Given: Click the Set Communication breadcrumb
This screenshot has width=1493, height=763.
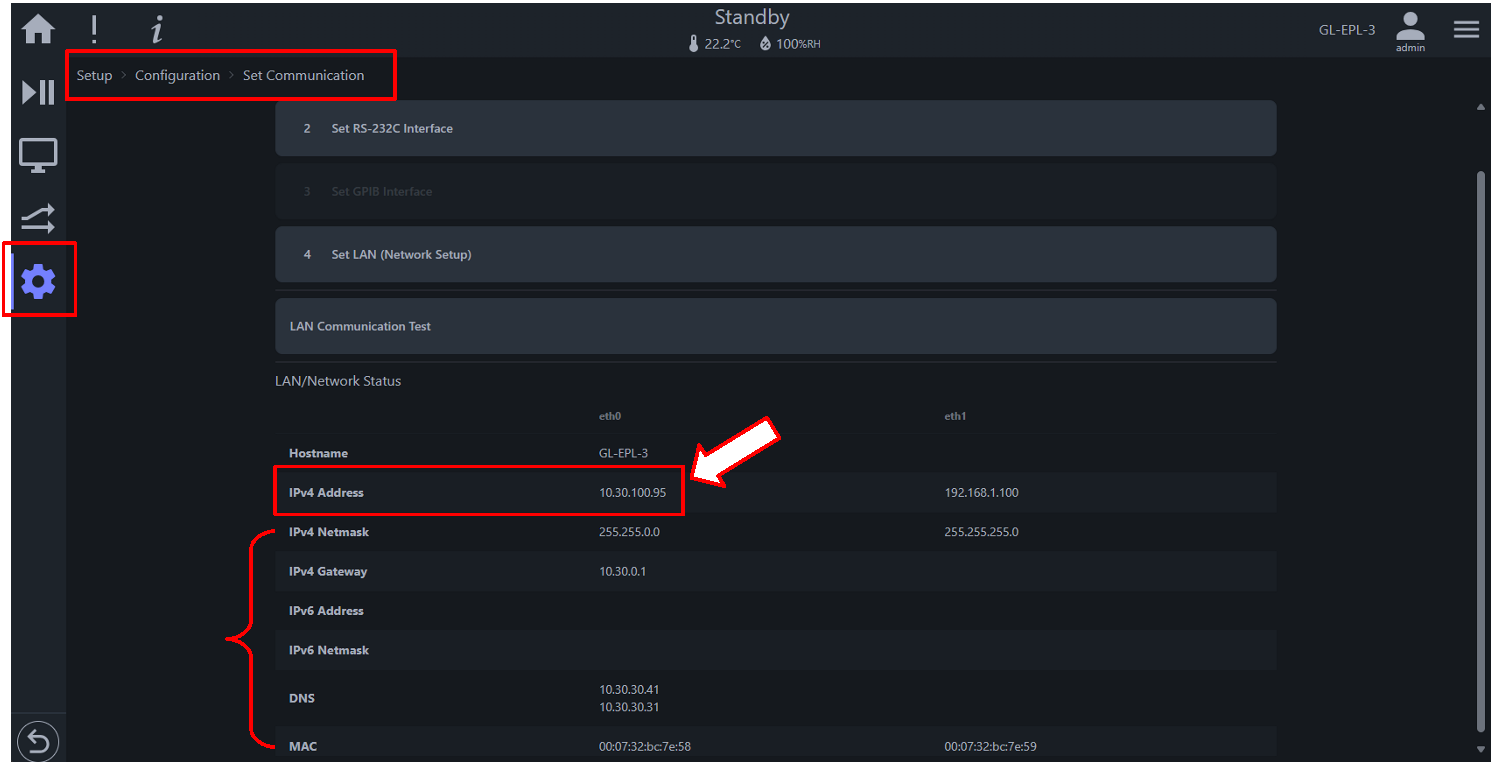Looking at the screenshot, I should point(303,75).
